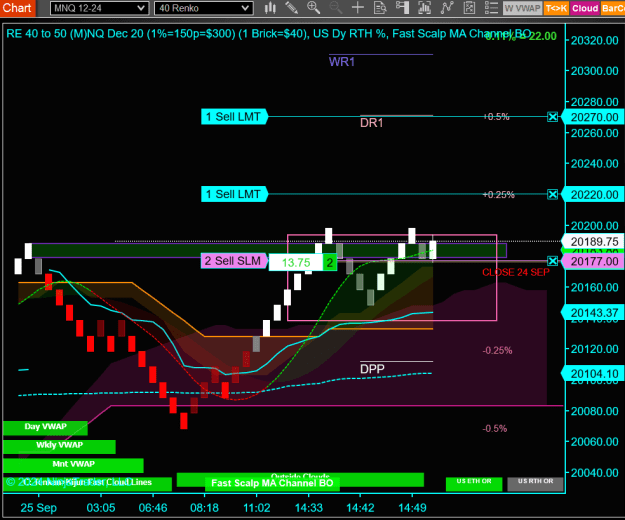
Task: Select the 2 Sell SLM order label
Action: point(234,261)
